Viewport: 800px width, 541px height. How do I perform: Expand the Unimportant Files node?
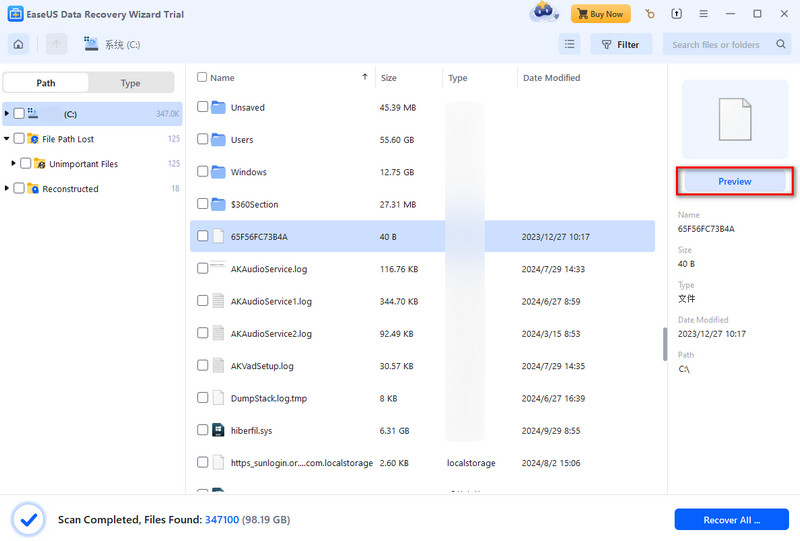point(14,164)
